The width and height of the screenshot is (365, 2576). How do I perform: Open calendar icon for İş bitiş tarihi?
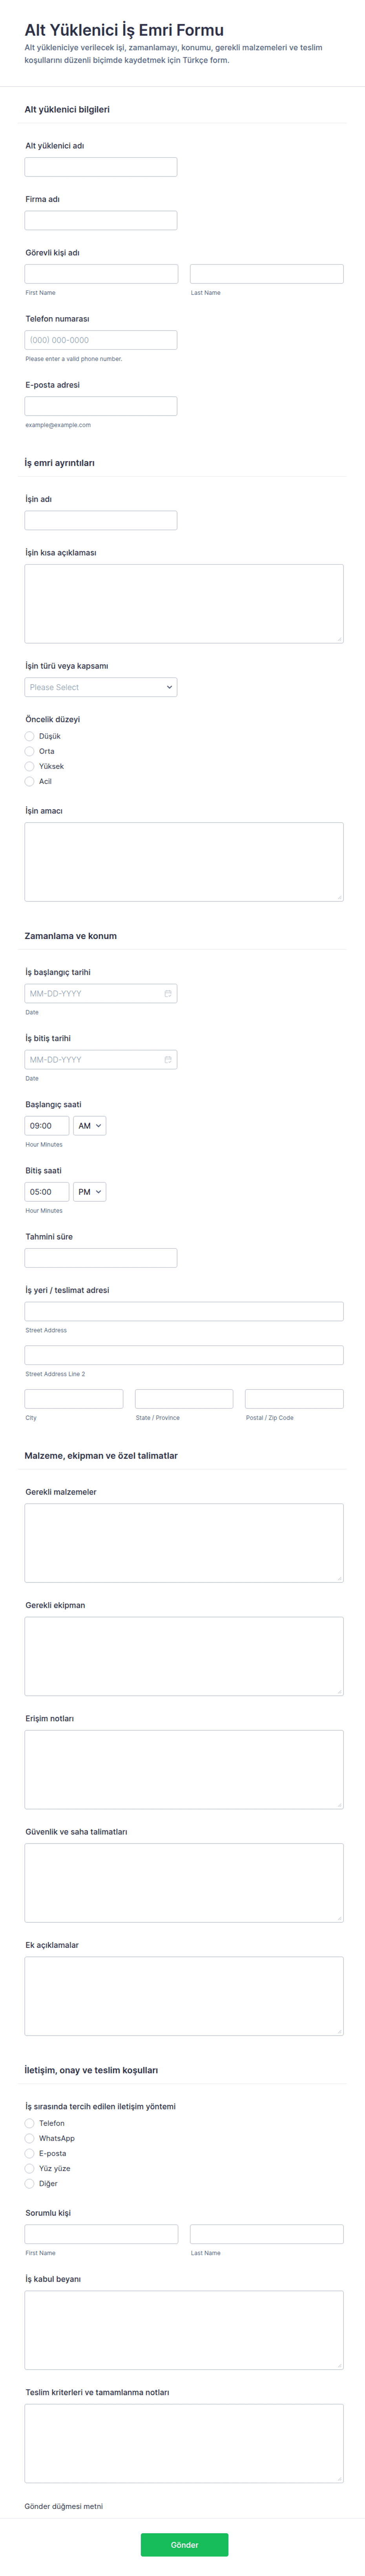click(x=168, y=1059)
